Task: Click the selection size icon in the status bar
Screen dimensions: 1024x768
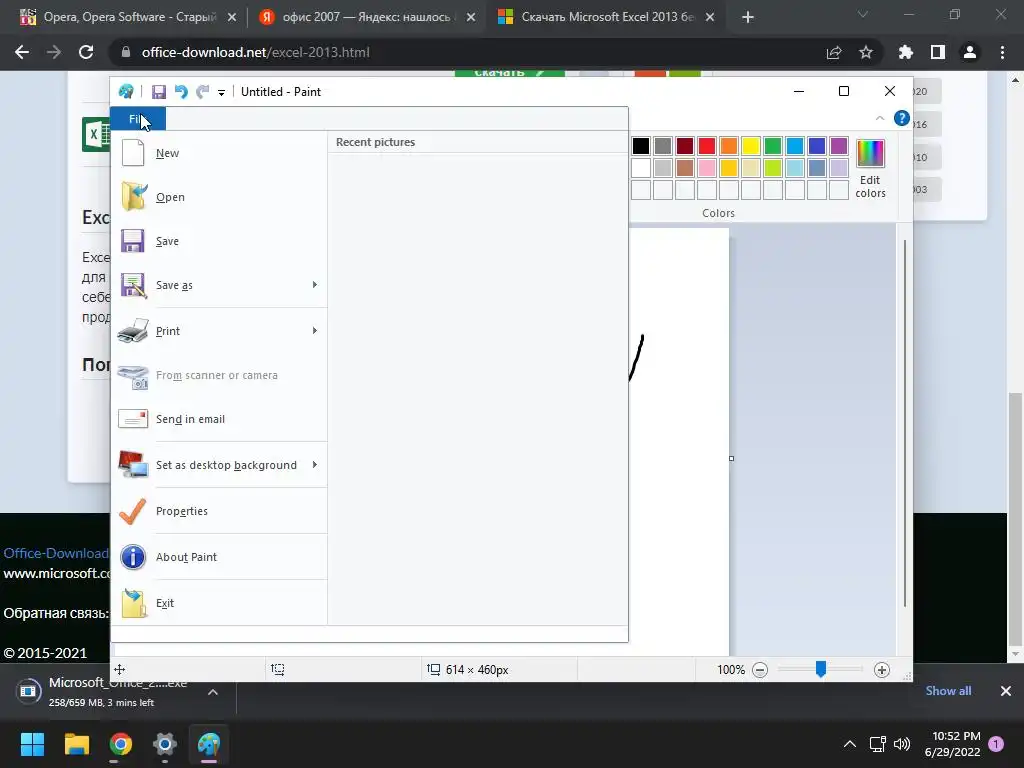Action: click(278, 669)
